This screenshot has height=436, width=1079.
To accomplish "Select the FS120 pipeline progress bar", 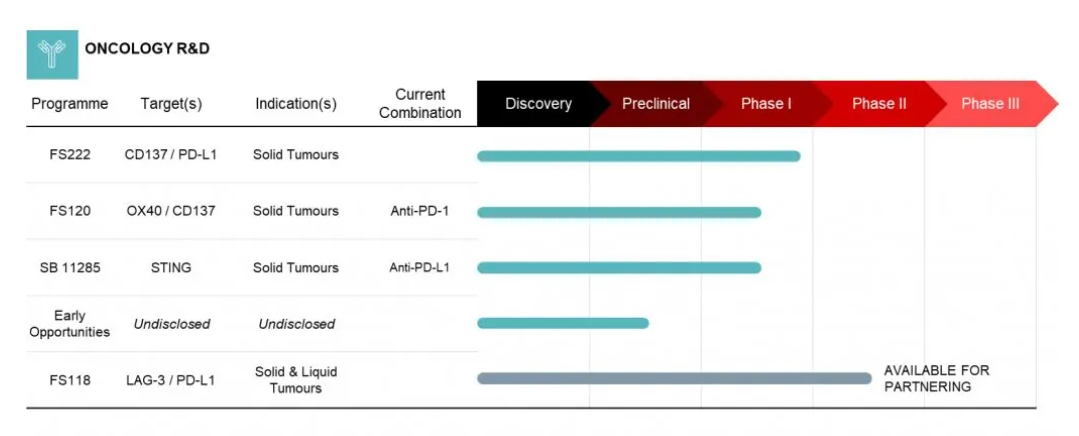I will click(619, 212).
